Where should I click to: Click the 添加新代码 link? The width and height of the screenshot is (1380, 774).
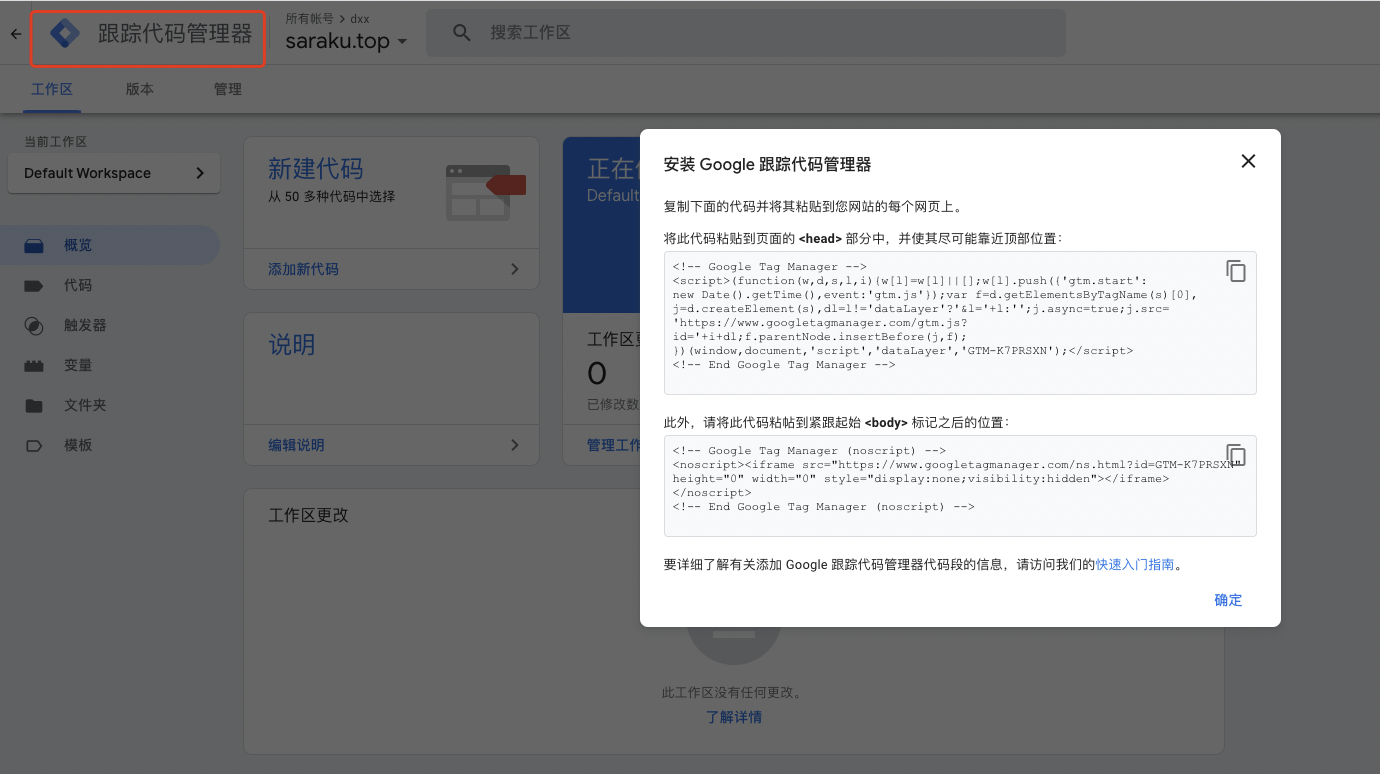(x=303, y=269)
